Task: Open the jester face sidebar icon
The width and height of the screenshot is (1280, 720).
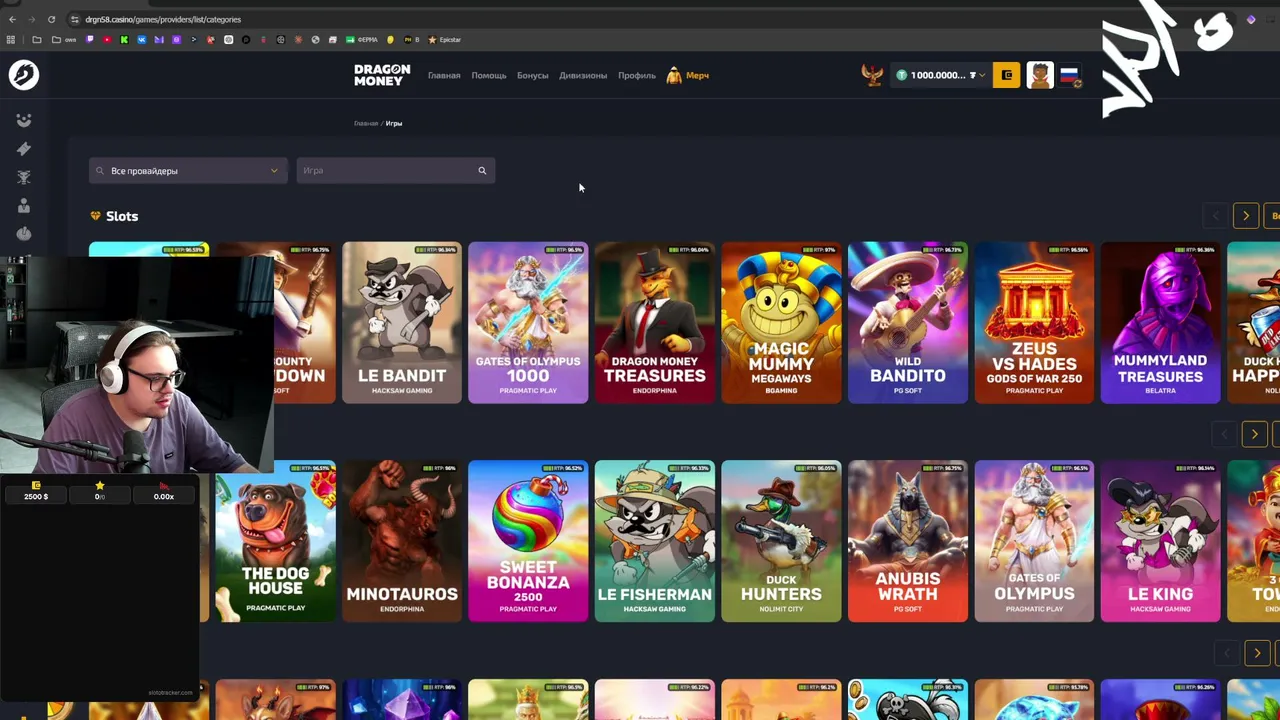Action: [24, 120]
